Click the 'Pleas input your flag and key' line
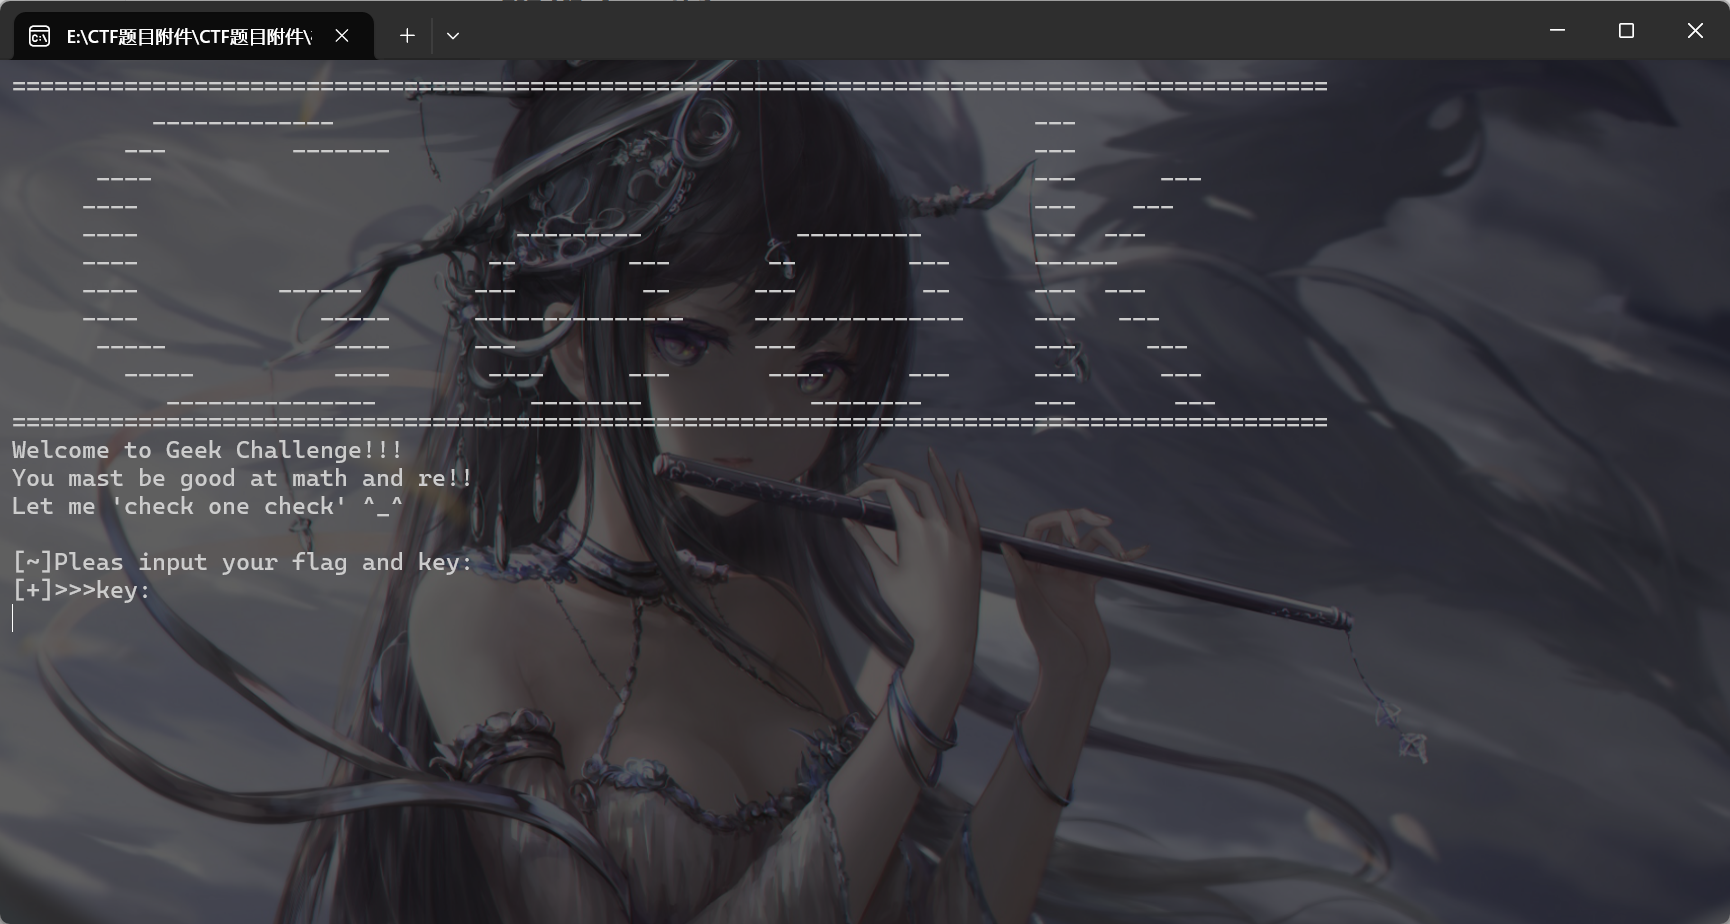This screenshot has width=1730, height=924. click(x=242, y=563)
